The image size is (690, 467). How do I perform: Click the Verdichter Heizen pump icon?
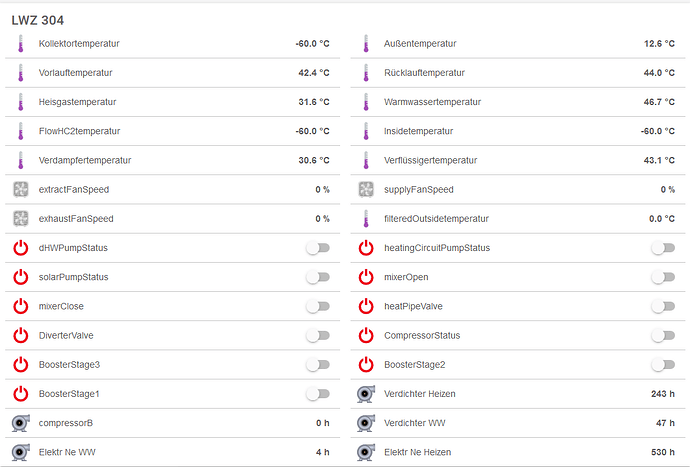[x=366, y=394]
